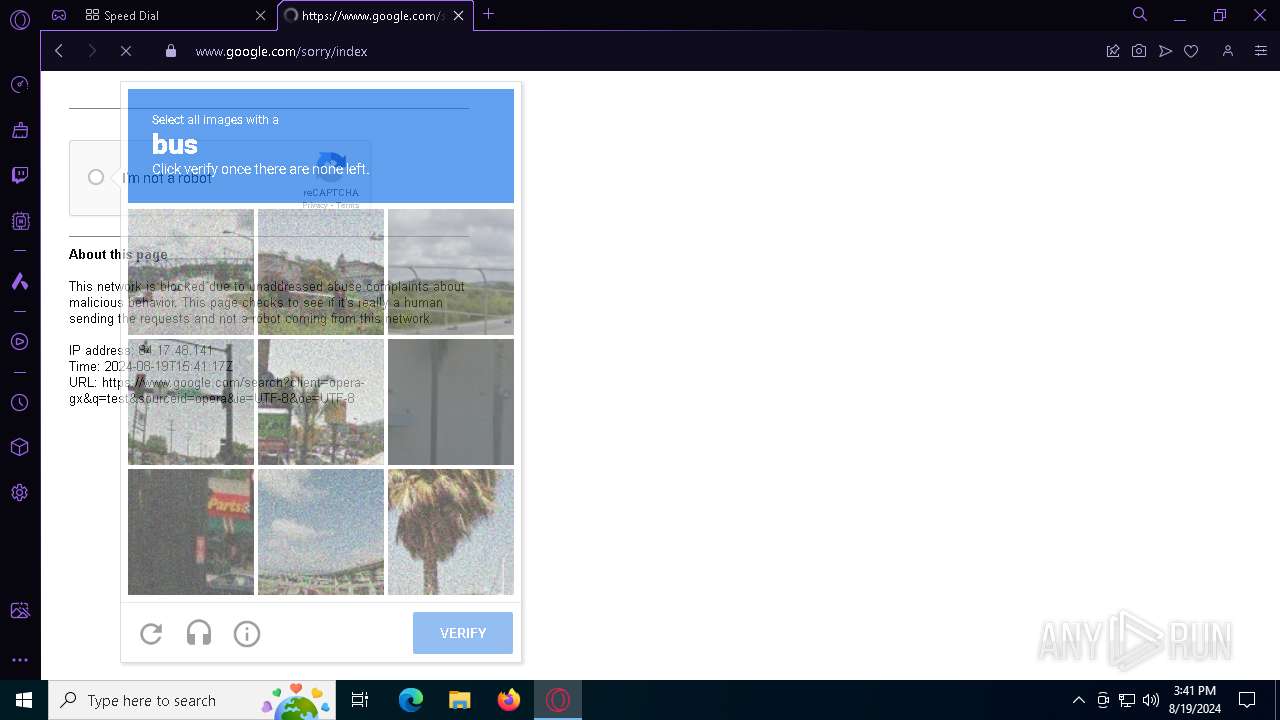Image resolution: width=1280 pixels, height=720 pixels.
Task: Click the site security lock icon
Action: pos(171,51)
